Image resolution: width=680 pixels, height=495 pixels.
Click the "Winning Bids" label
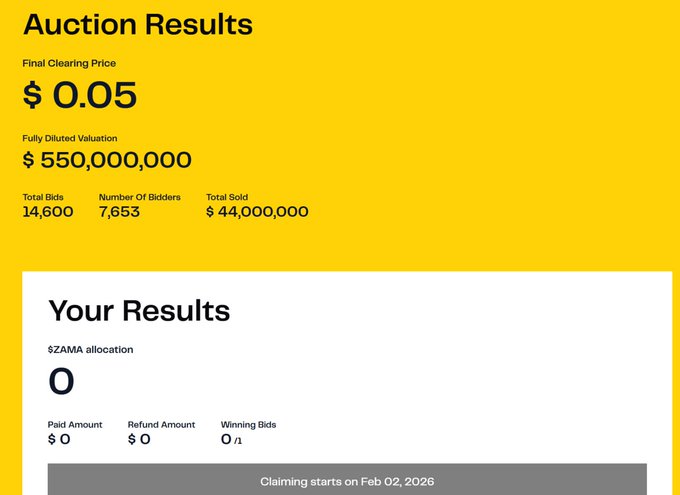pyautogui.click(x=248, y=425)
